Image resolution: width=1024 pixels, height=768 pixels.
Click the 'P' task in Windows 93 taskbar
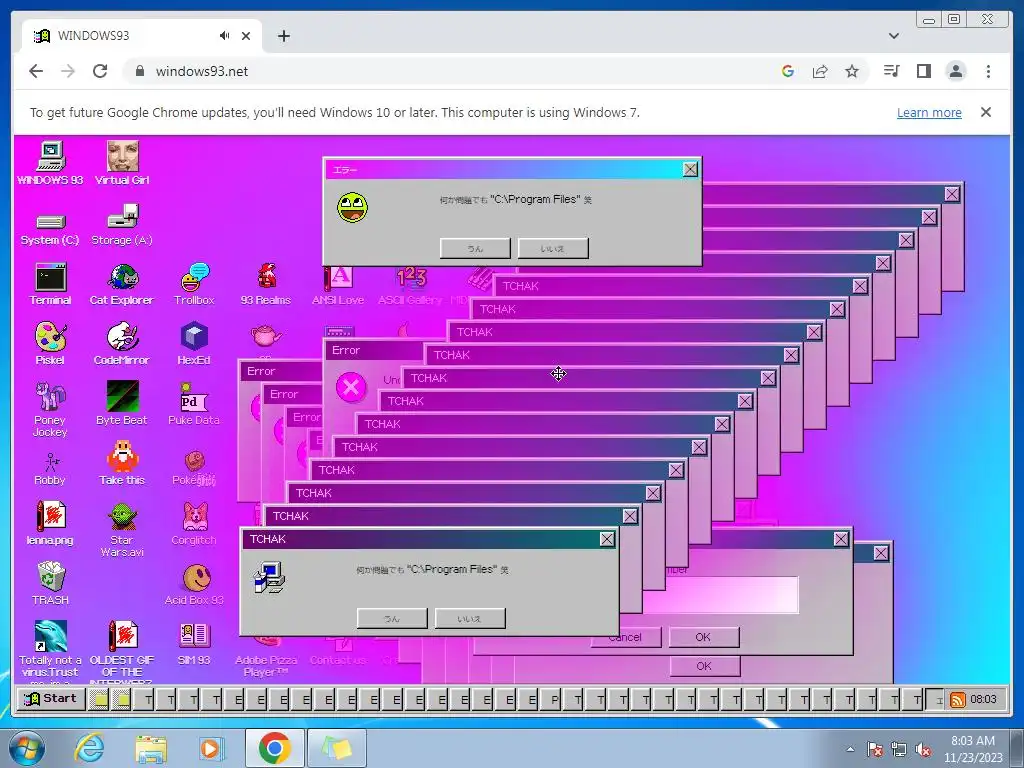[x=553, y=700]
